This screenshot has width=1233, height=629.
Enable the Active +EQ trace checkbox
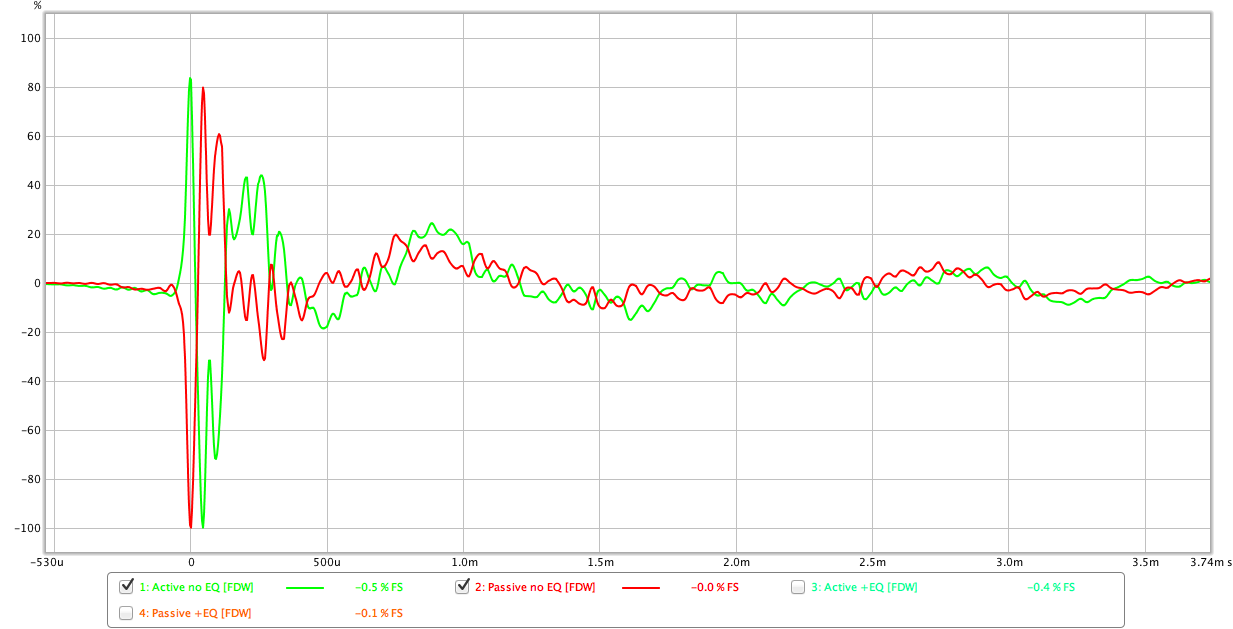[798, 587]
